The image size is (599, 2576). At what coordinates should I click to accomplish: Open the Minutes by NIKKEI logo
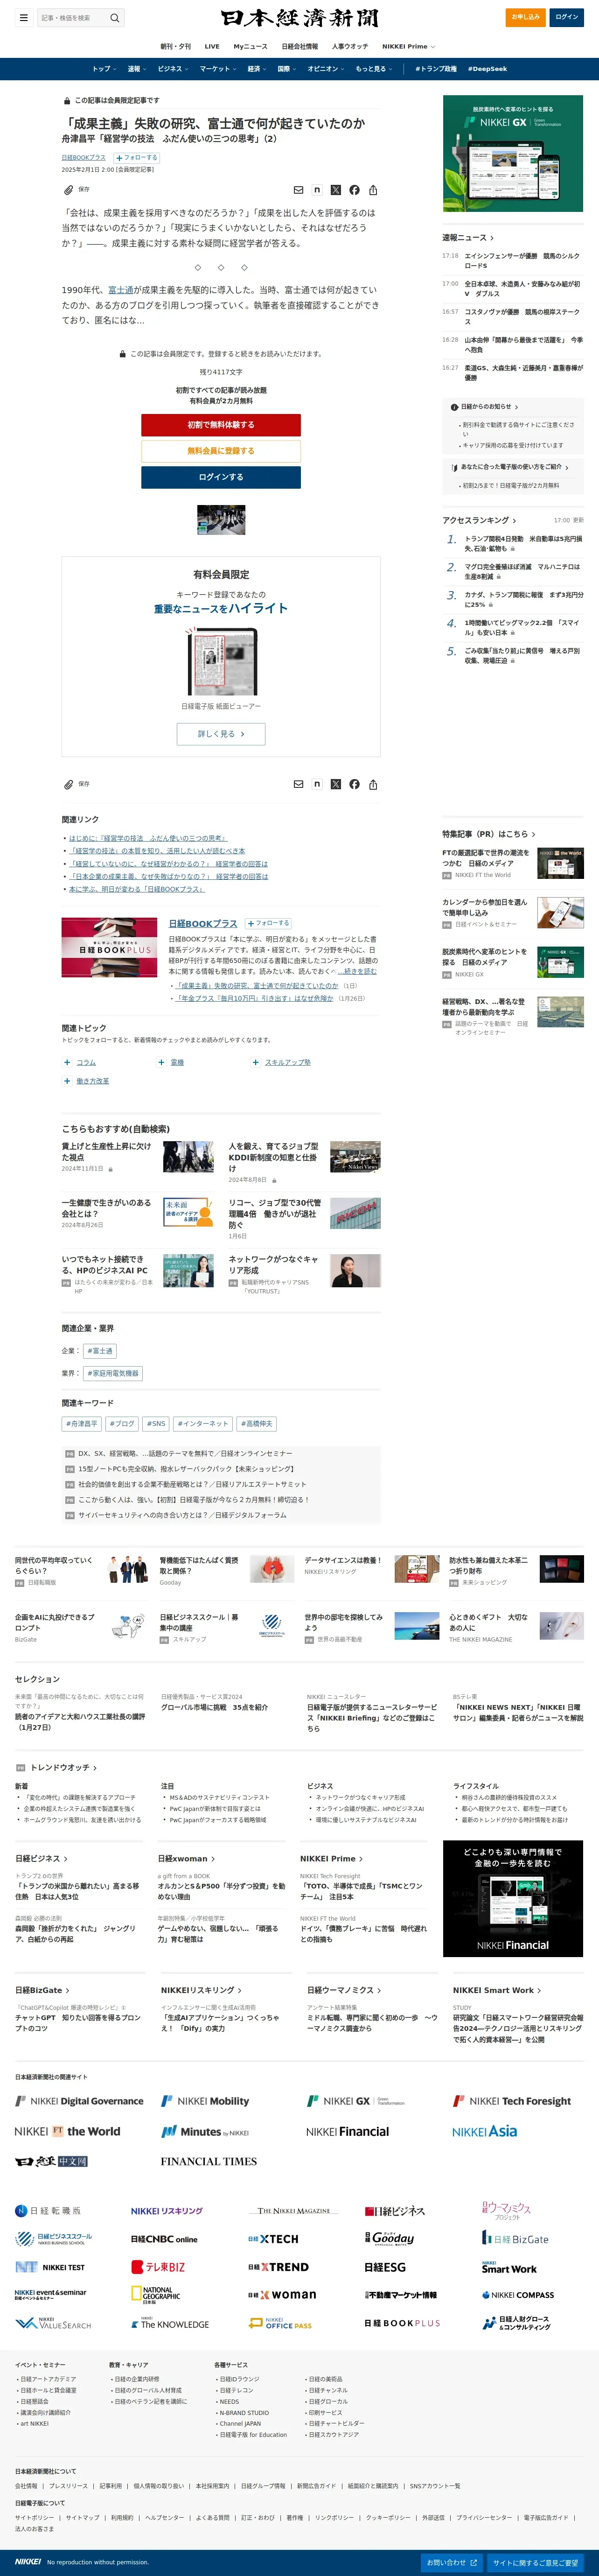point(205,2131)
